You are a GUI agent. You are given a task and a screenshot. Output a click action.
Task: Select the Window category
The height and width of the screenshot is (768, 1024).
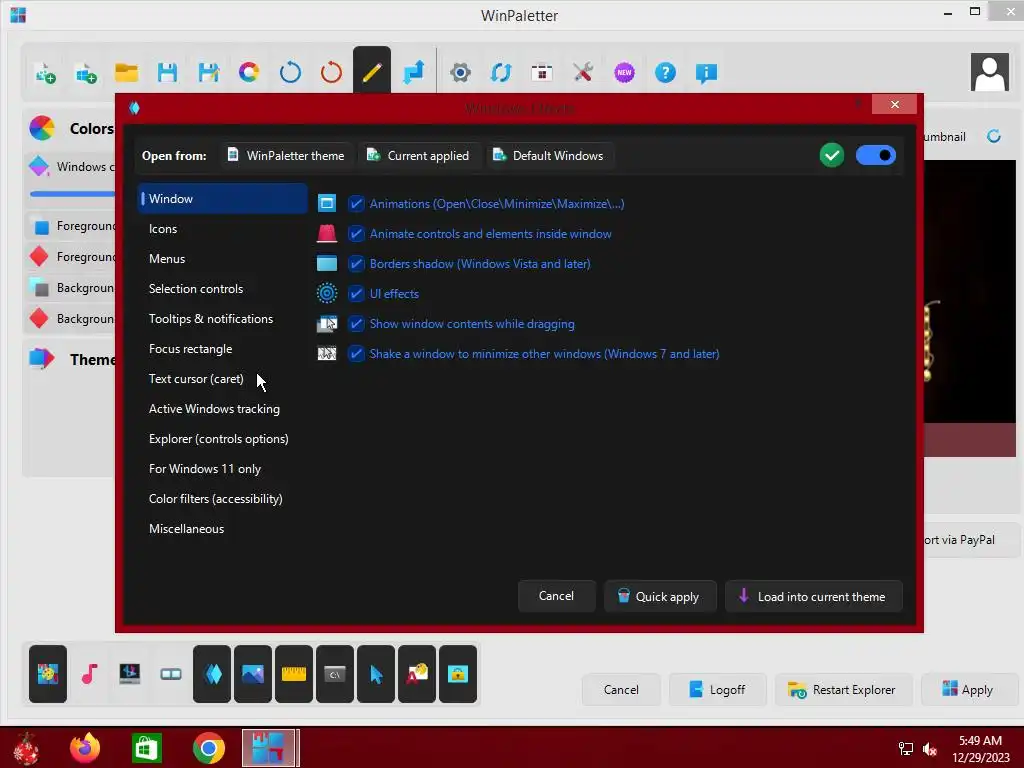point(223,199)
